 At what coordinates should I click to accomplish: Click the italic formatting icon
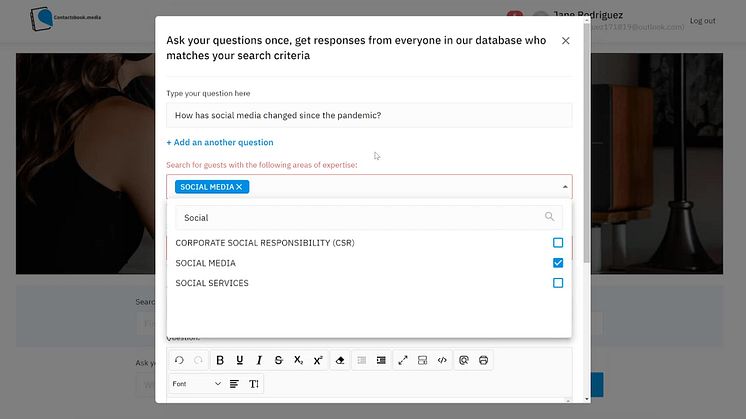(259, 360)
